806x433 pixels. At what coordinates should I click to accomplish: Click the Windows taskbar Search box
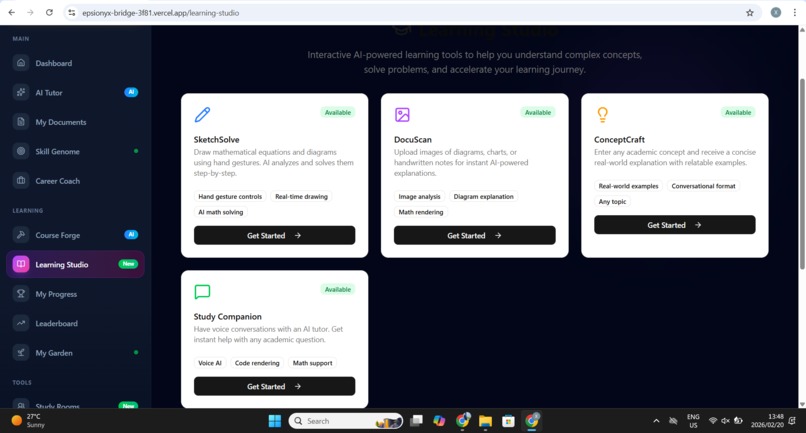tap(345, 421)
